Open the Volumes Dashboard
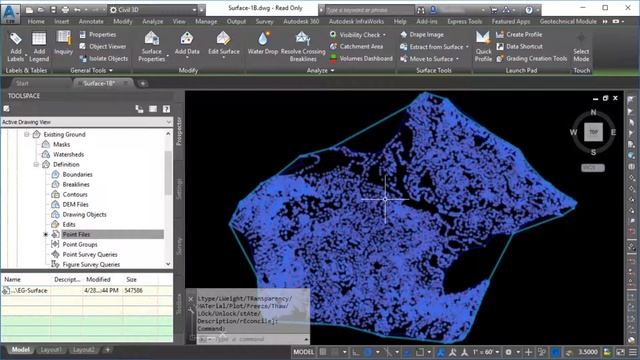 (x=361, y=59)
